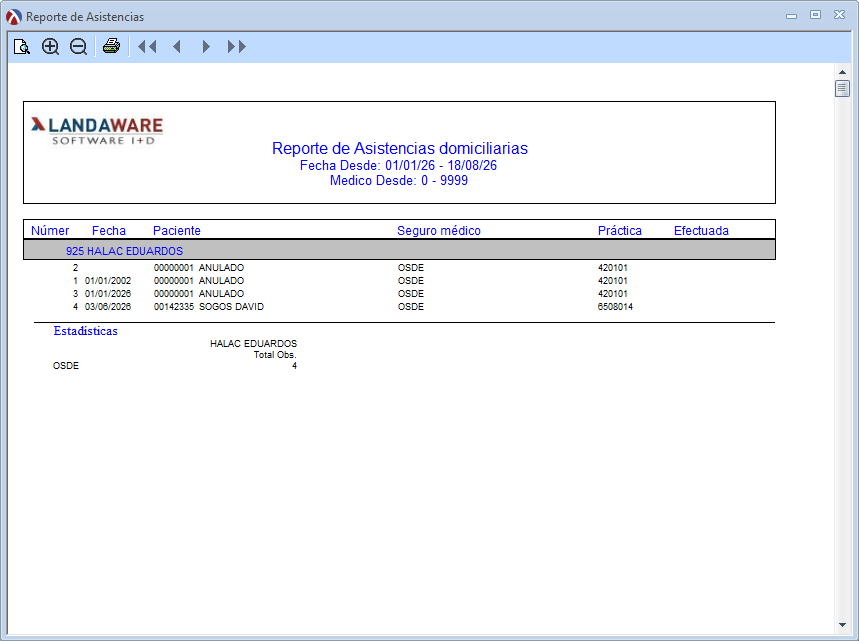Image resolution: width=859 pixels, height=641 pixels.
Task: Click date '01/01/2002' in row 1
Action: click(x=108, y=281)
